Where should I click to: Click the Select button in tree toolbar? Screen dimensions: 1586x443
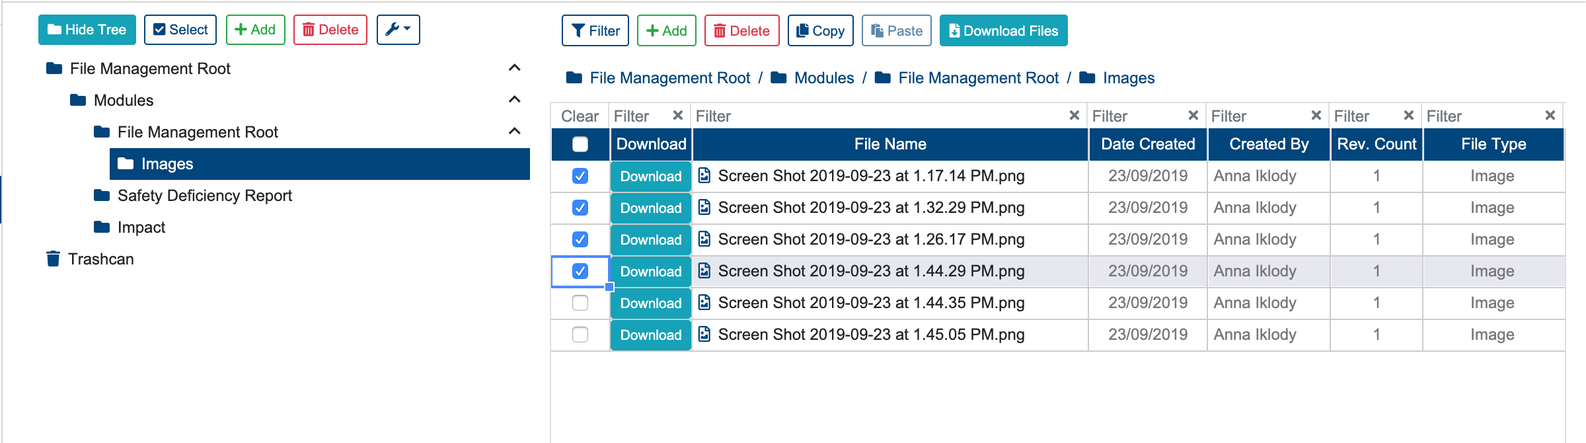[x=181, y=30]
